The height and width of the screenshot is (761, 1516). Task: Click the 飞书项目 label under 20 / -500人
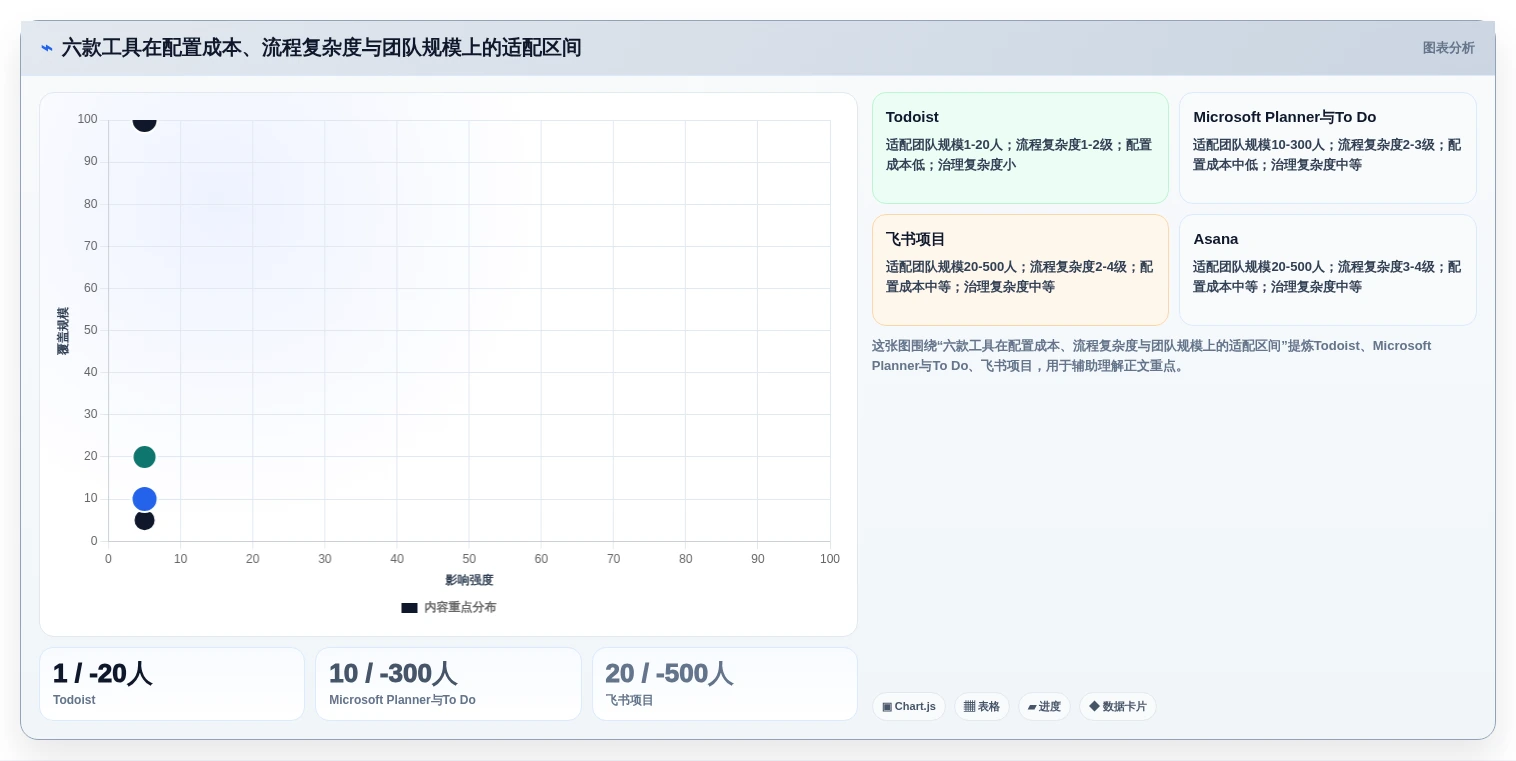pos(629,700)
